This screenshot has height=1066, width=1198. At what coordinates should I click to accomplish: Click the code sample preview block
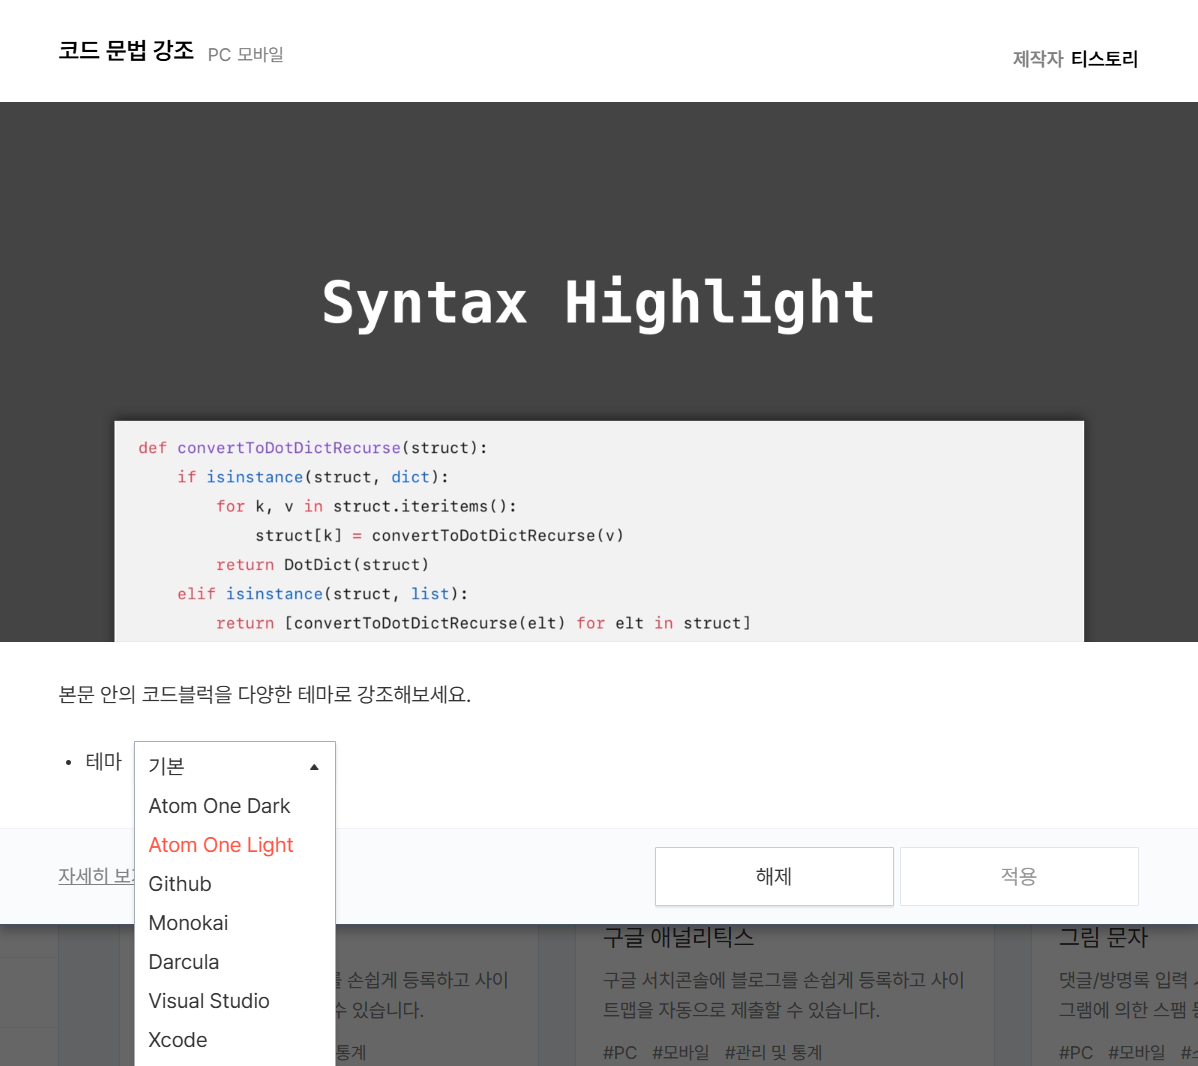[599, 531]
